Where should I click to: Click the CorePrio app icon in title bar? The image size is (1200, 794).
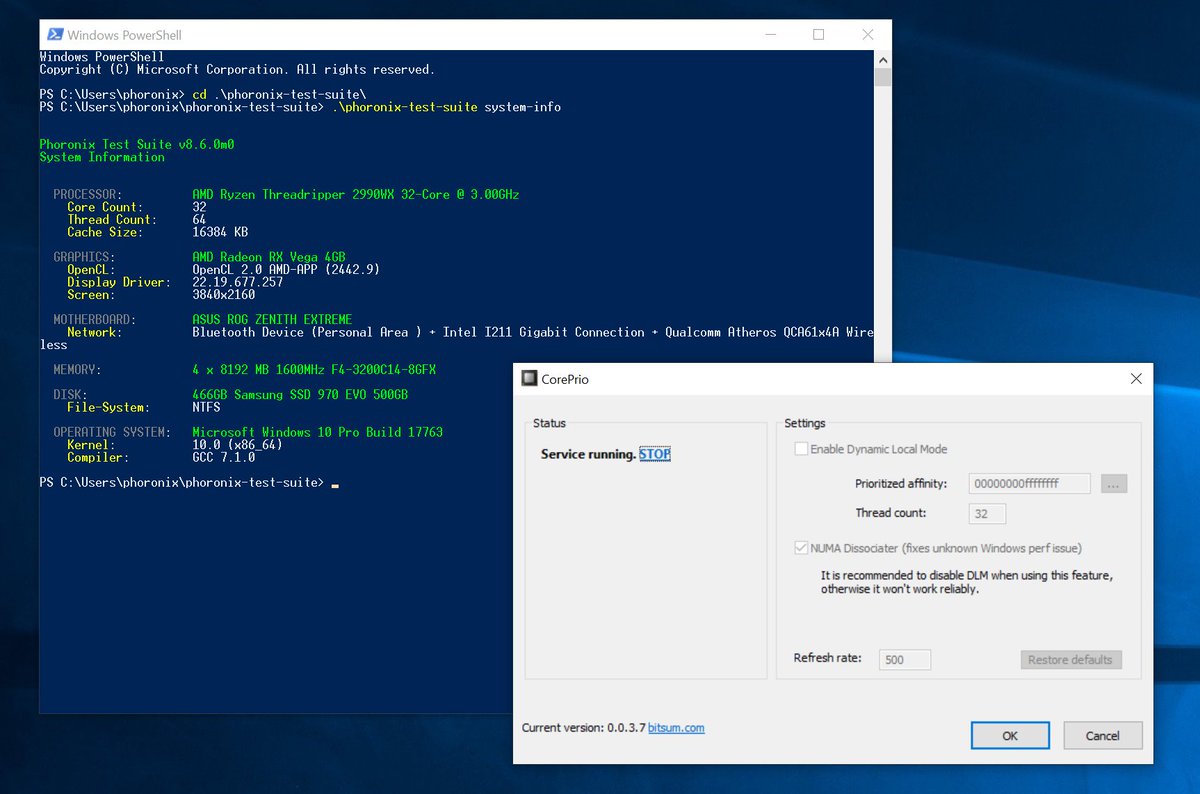click(x=530, y=379)
